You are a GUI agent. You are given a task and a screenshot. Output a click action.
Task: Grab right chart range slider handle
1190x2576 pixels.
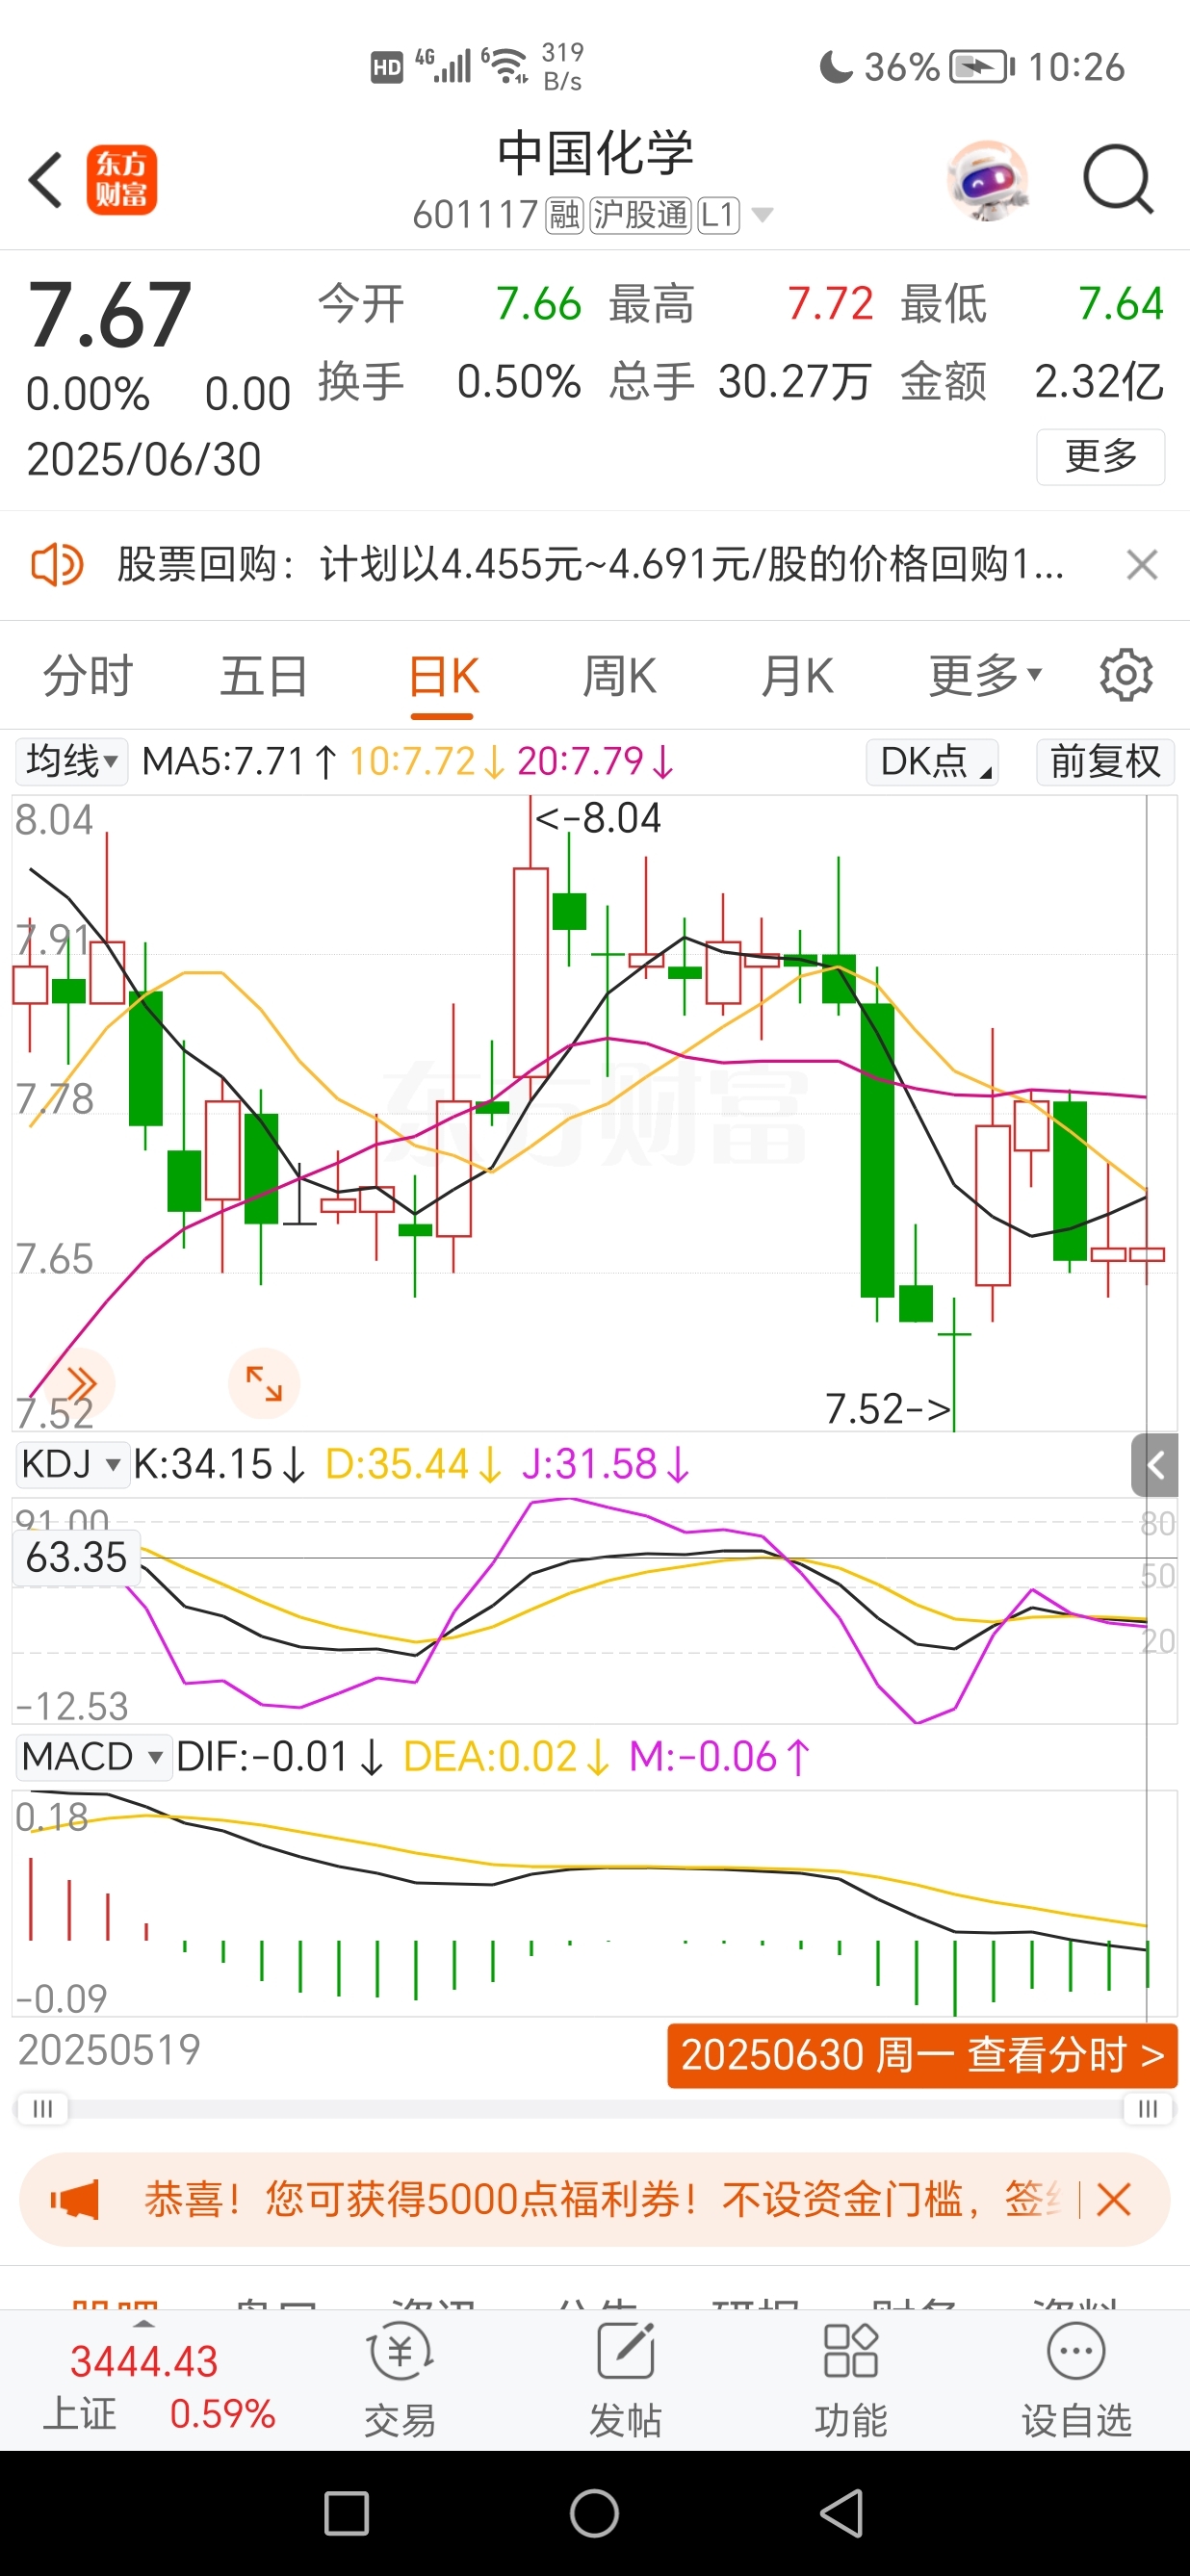coord(1148,2109)
